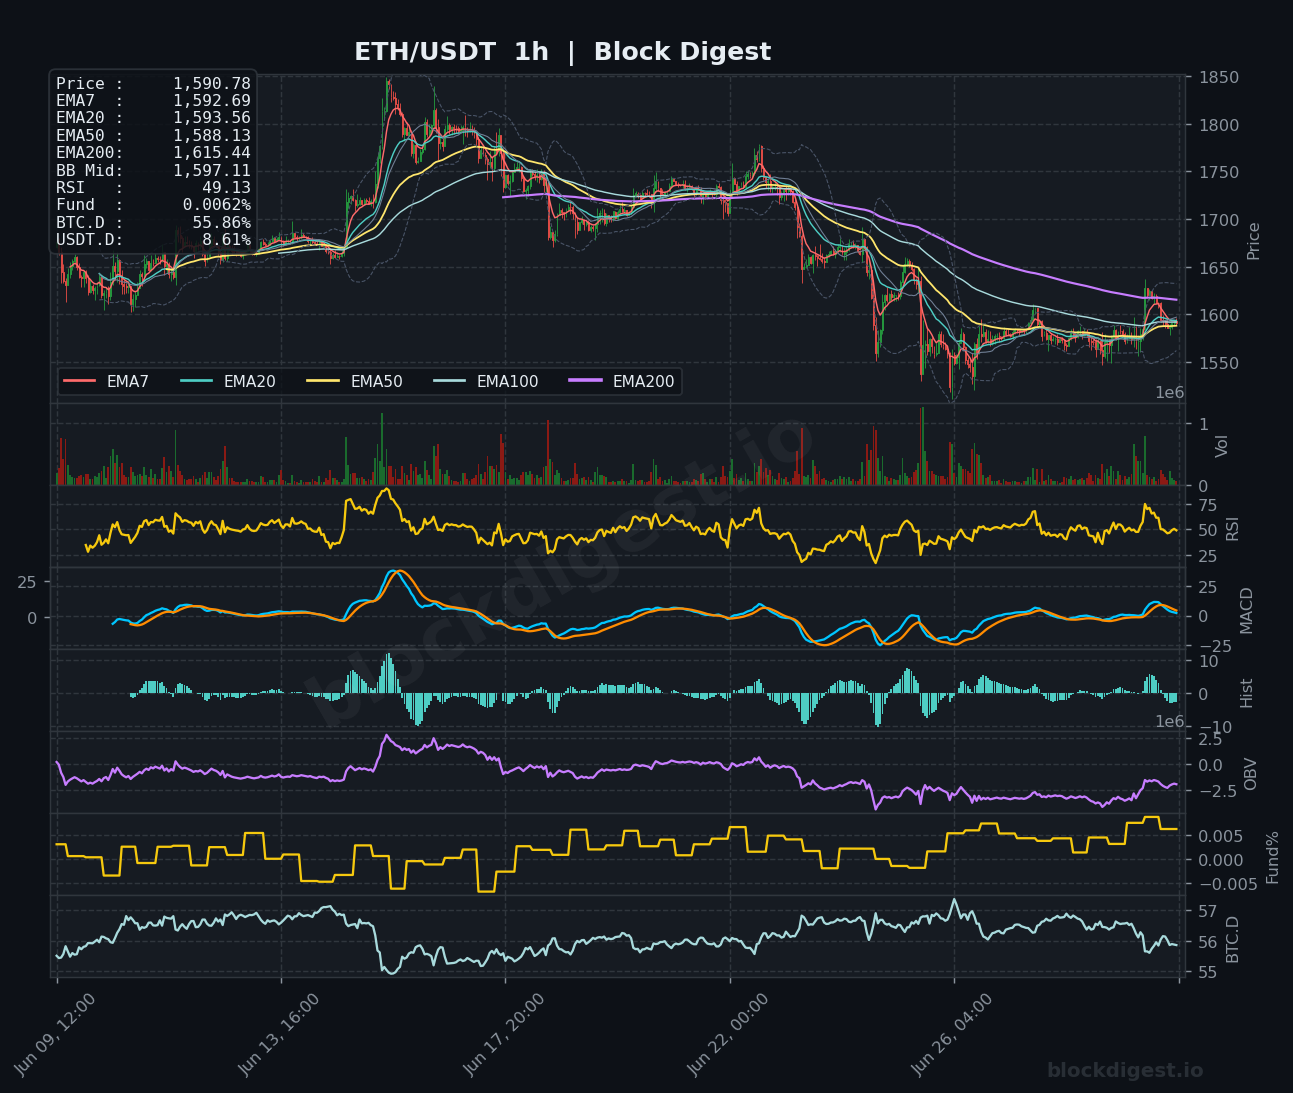This screenshot has height=1093, width=1293.
Task: Click the -2.5 tick on the OBV axis
Action: point(1217,791)
